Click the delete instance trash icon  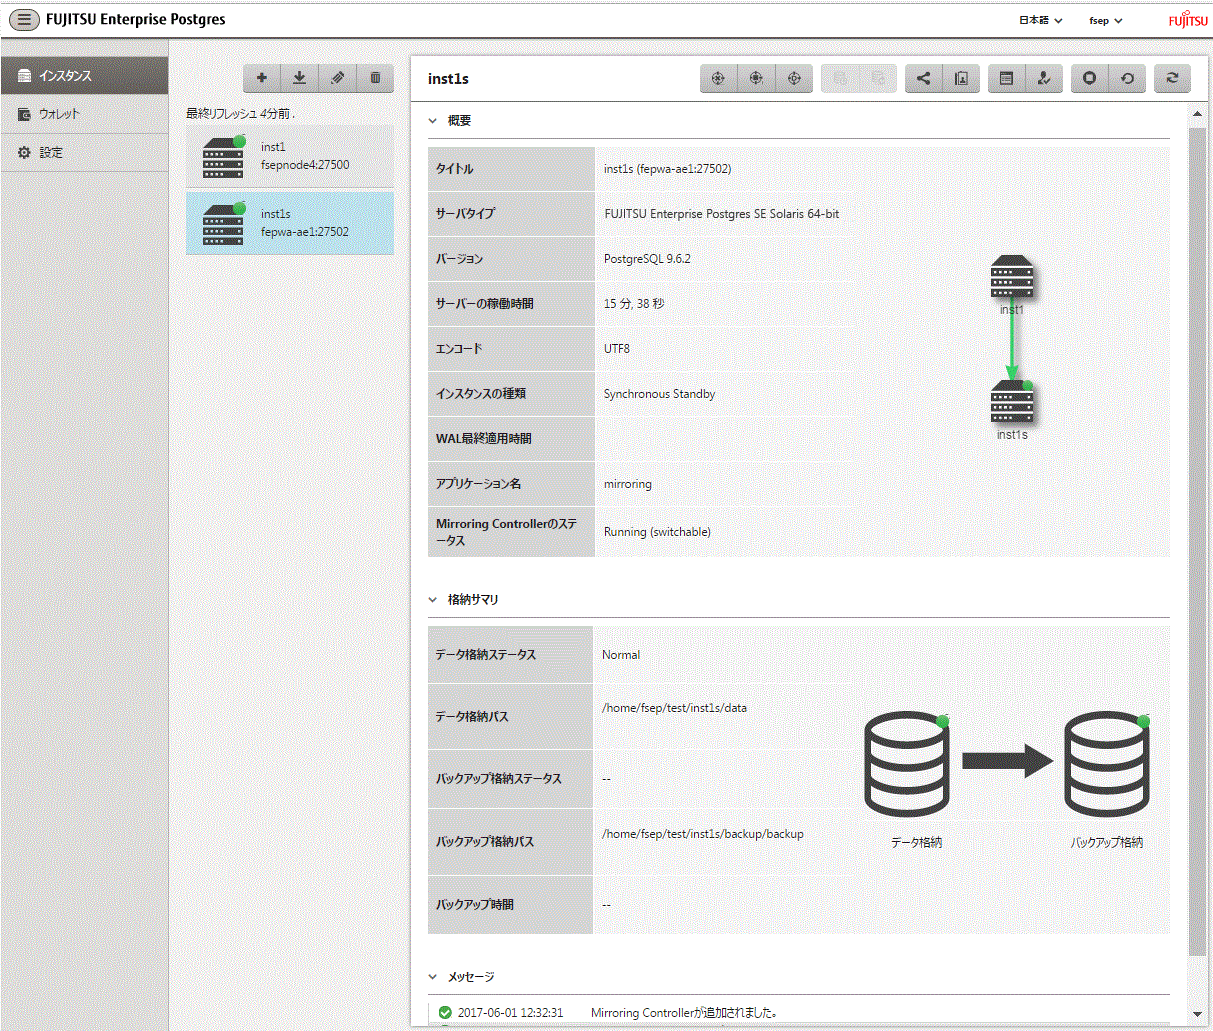tap(375, 78)
